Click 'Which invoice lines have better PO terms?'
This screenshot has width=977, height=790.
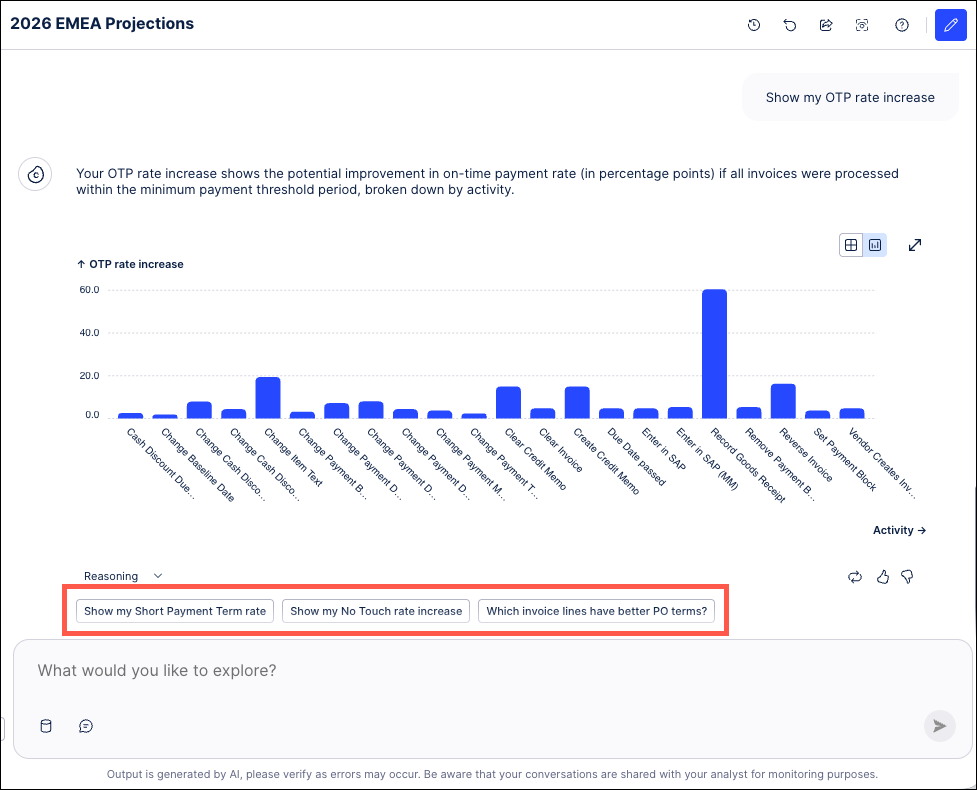point(596,611)
